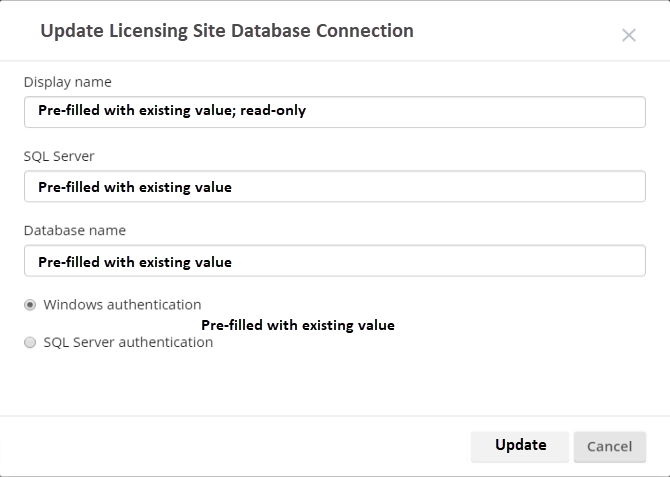The height and width of the screenshot is (477, 670).
Task: Click the 'Display name' field label
Action: coord(67,82)
